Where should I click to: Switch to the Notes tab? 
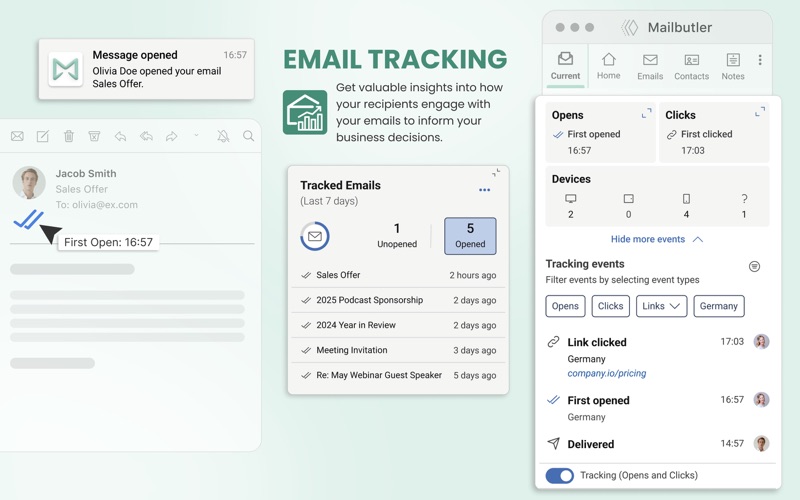point(733,66)
